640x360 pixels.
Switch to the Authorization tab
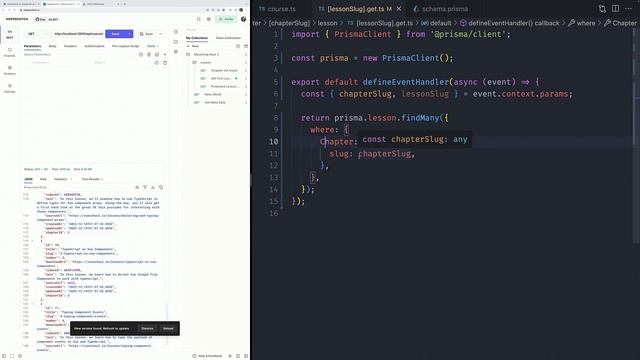click(x=94, y=46)
